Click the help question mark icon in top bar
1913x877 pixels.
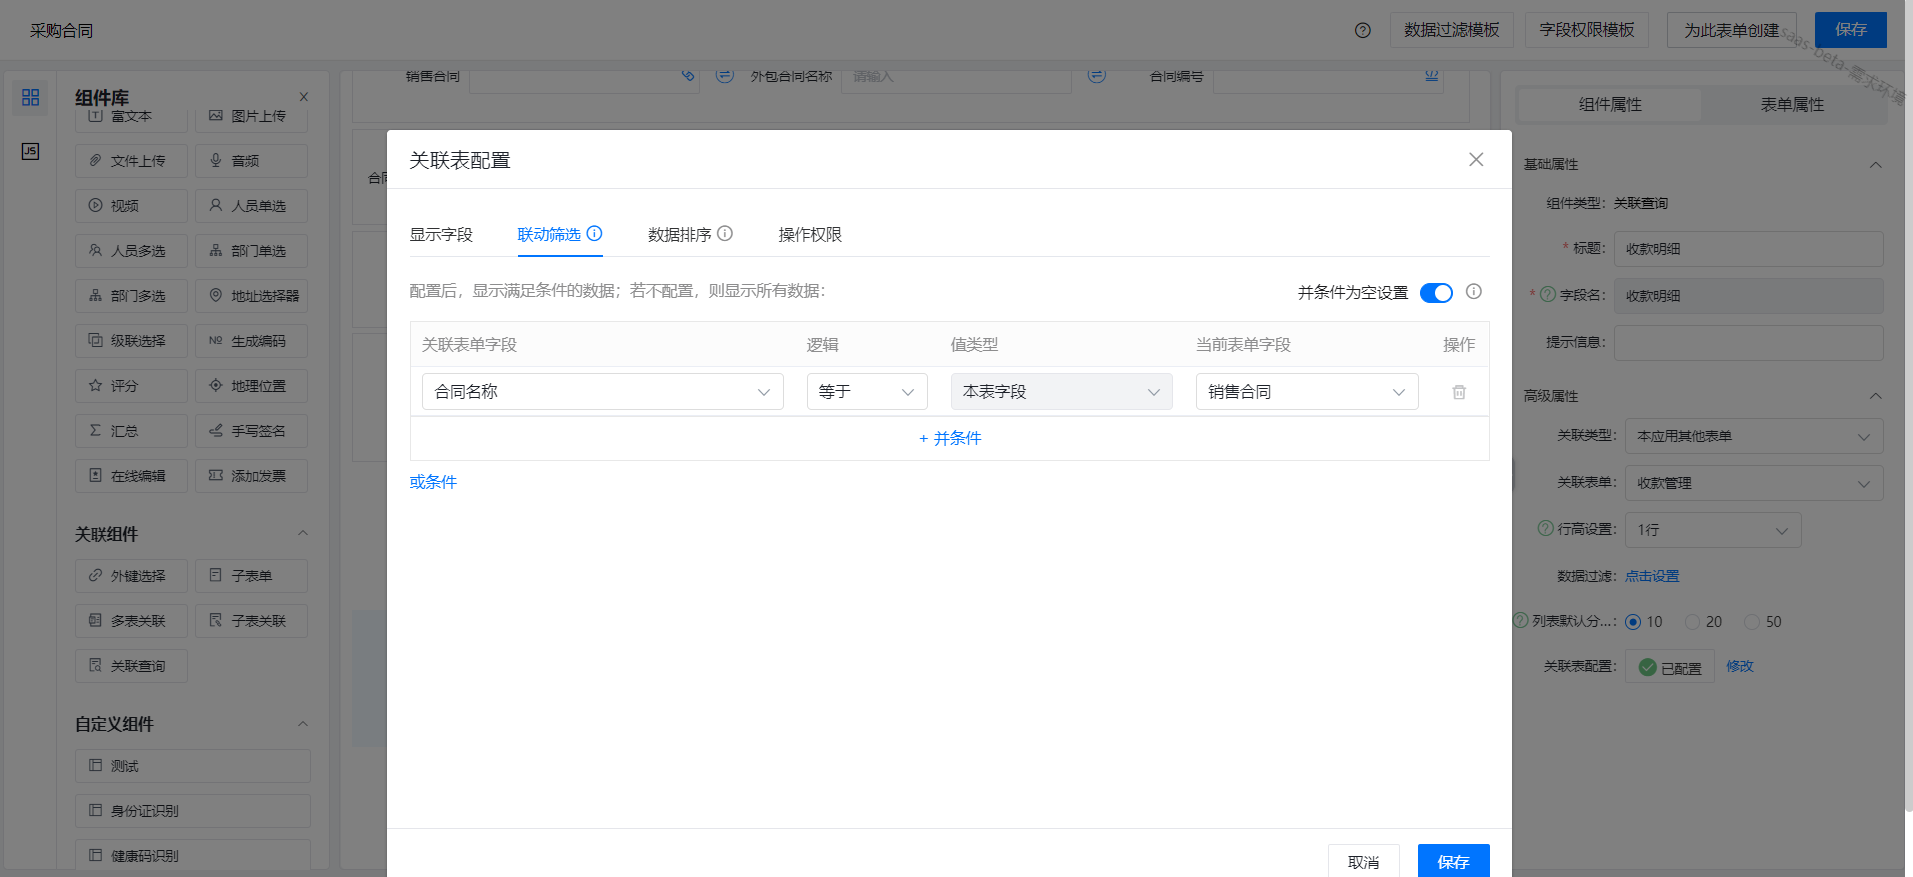tap(1362, 30)
